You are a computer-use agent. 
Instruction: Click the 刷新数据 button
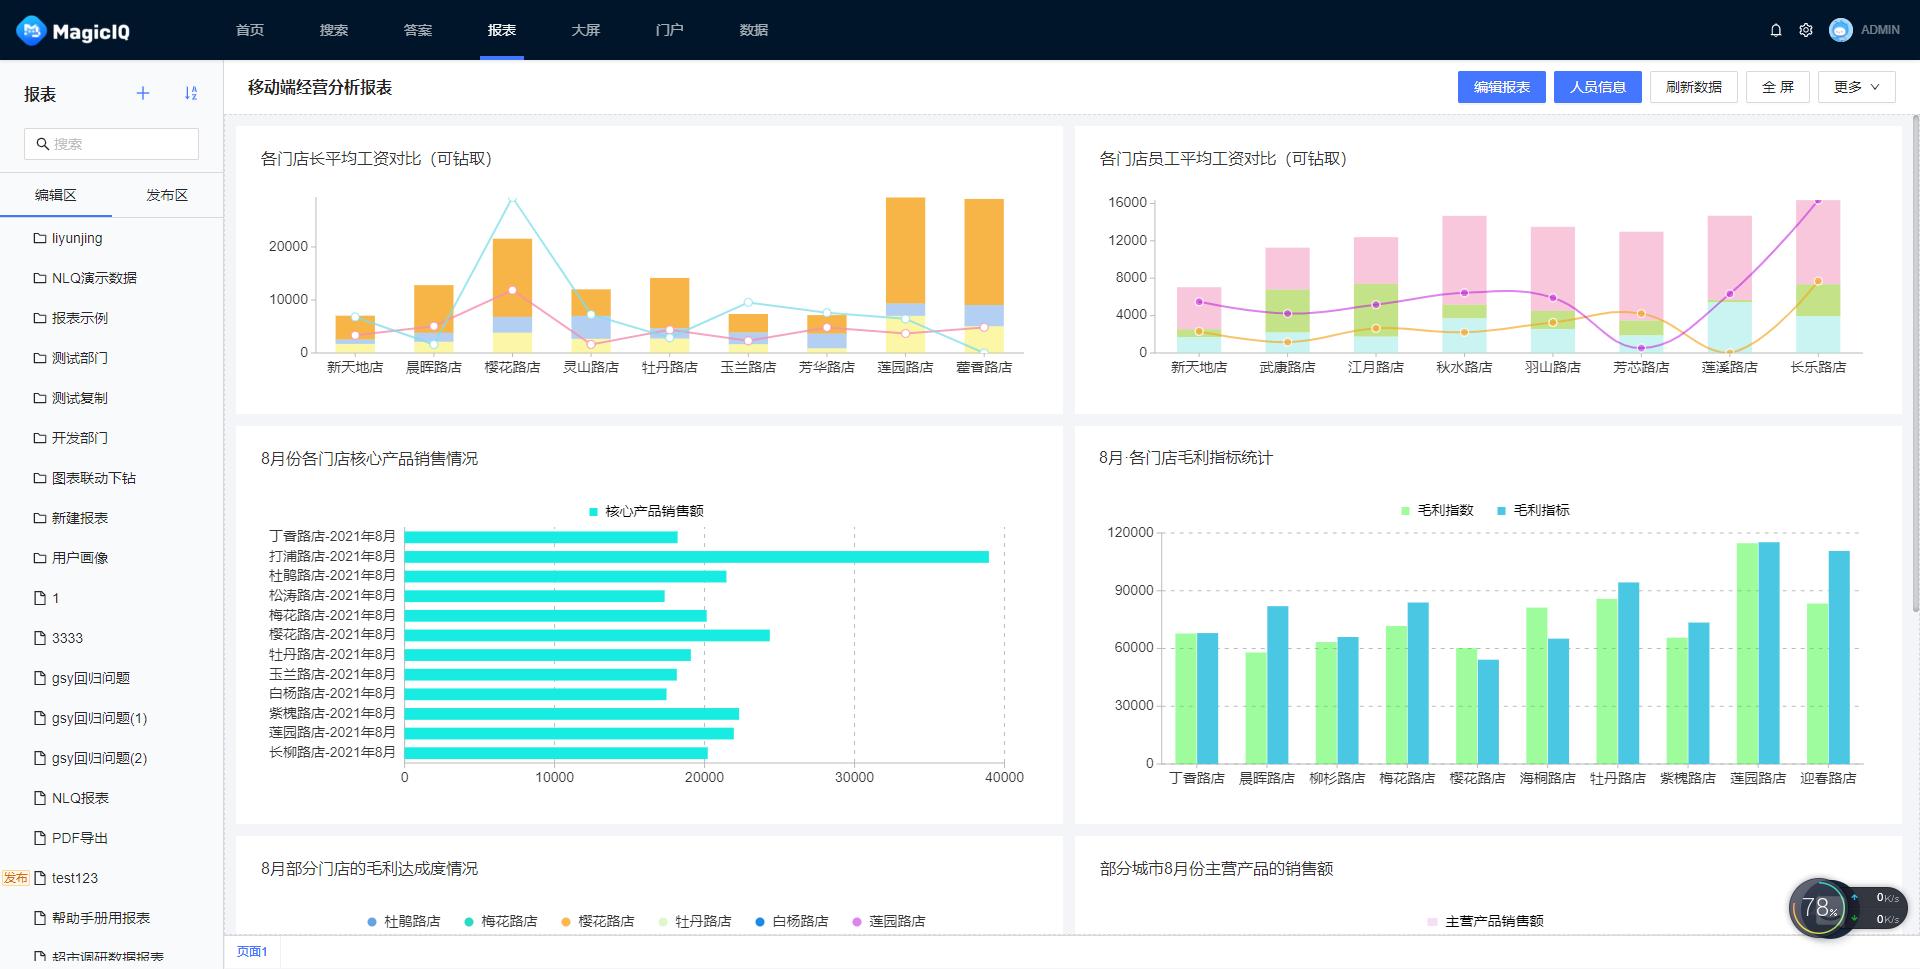pos(1693,87)
